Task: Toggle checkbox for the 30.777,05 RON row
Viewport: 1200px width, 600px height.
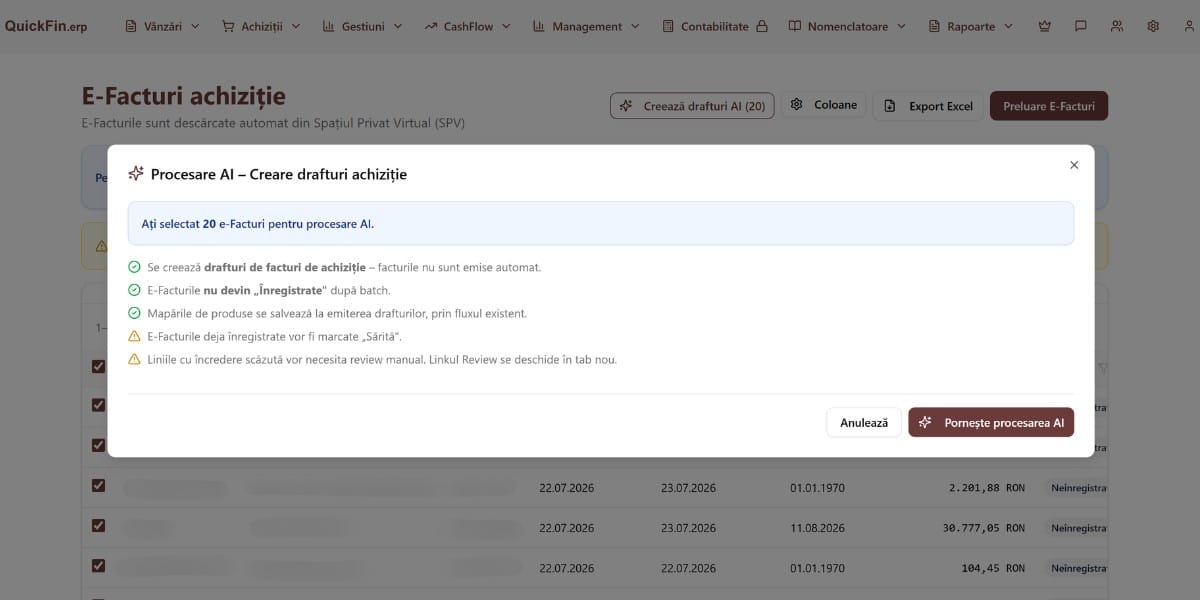Action: tap(98, 525)
